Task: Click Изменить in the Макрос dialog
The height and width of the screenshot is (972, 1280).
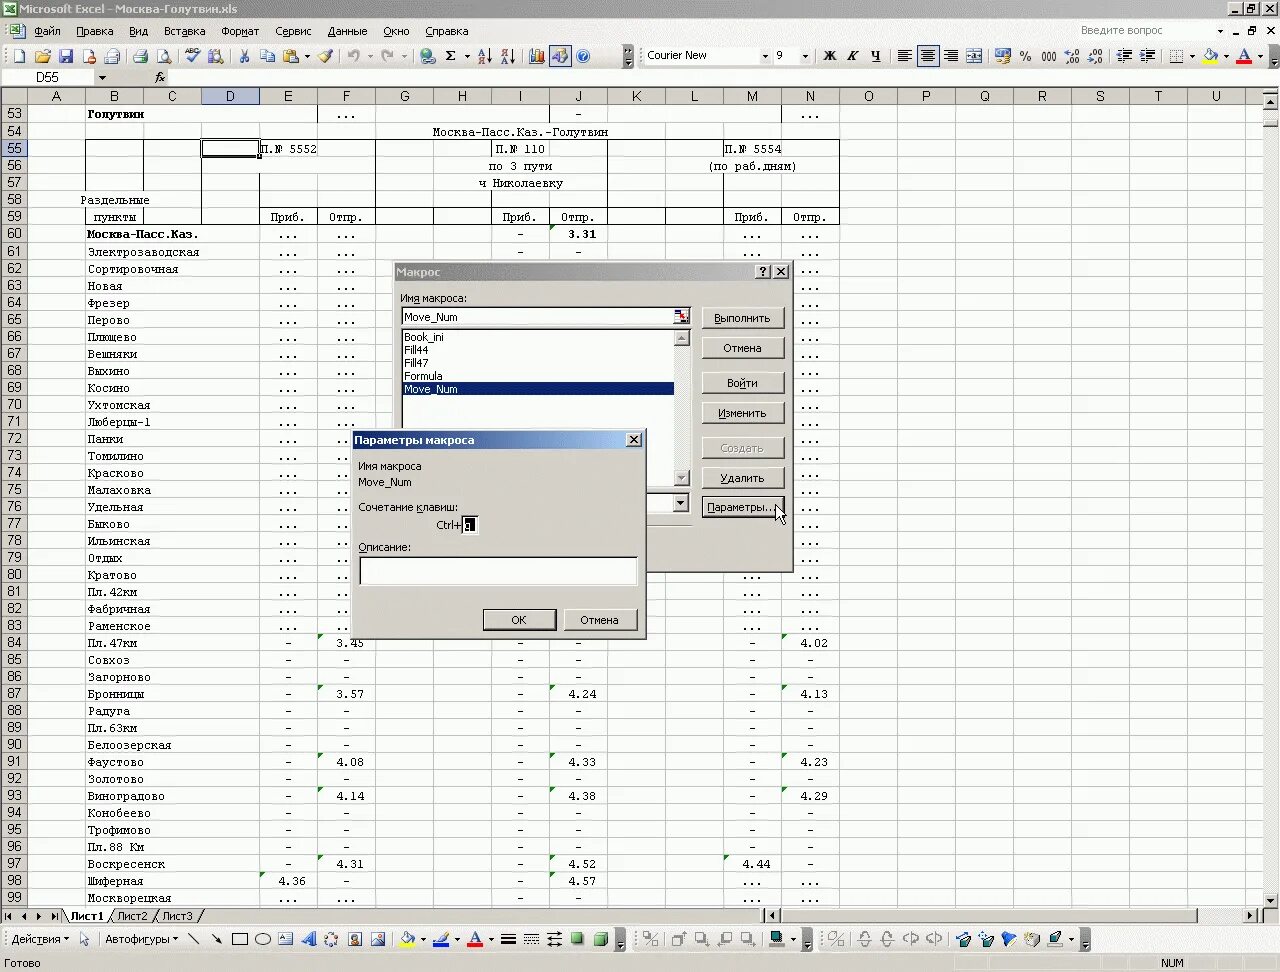Action: coord(742,413)
